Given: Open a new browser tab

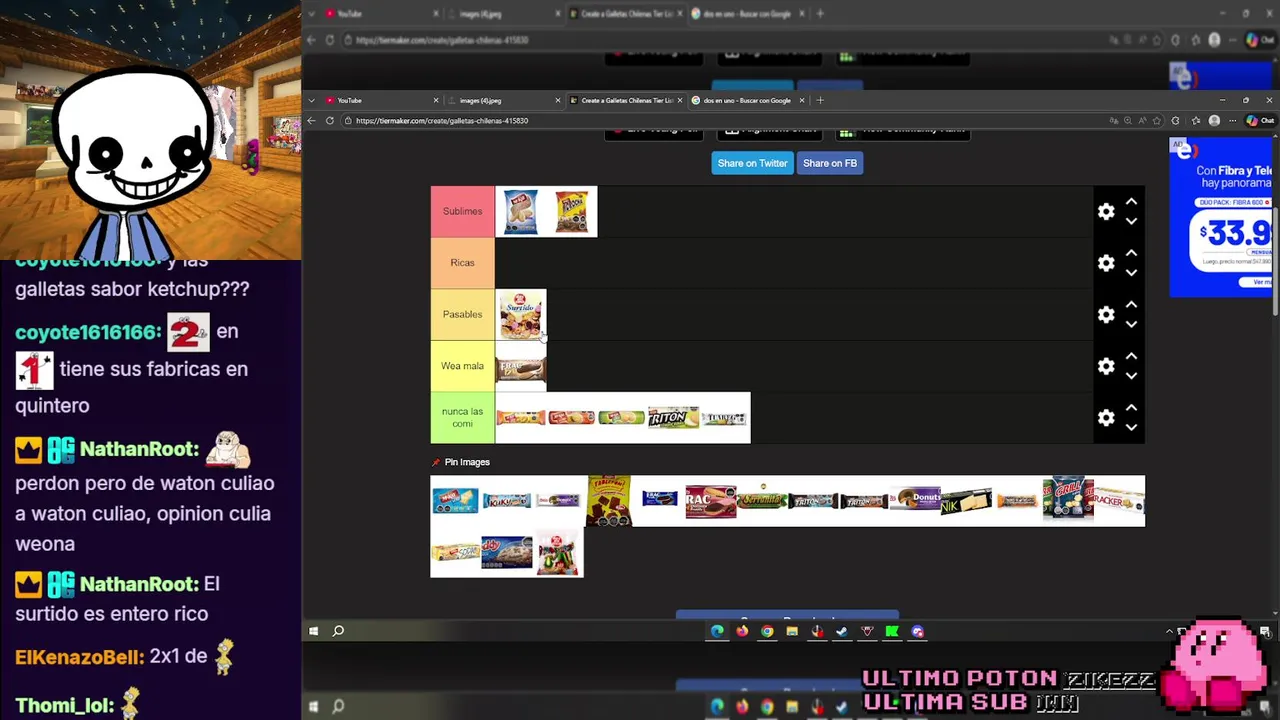Looking at the screenshot, I should point(820,100).
